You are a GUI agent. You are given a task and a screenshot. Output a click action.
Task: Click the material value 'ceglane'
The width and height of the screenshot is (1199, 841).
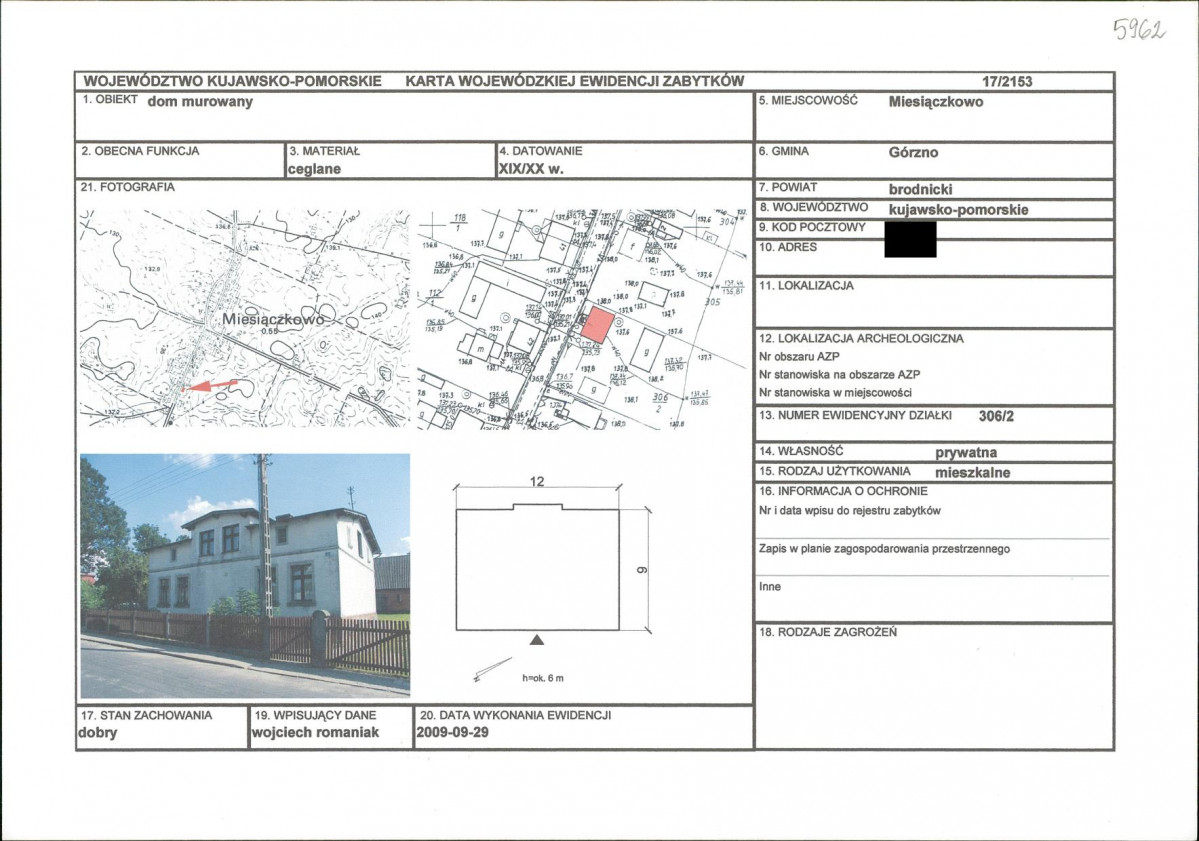click(314, 169)
